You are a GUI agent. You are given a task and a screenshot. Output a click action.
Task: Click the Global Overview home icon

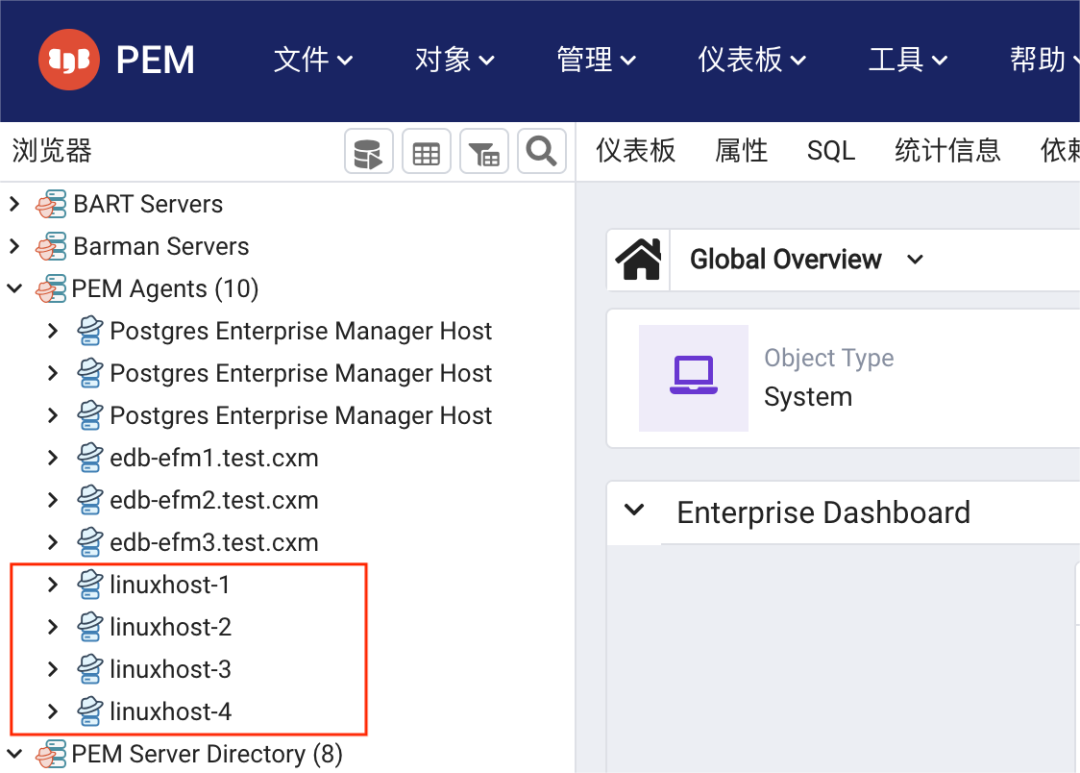coord(638,260)
